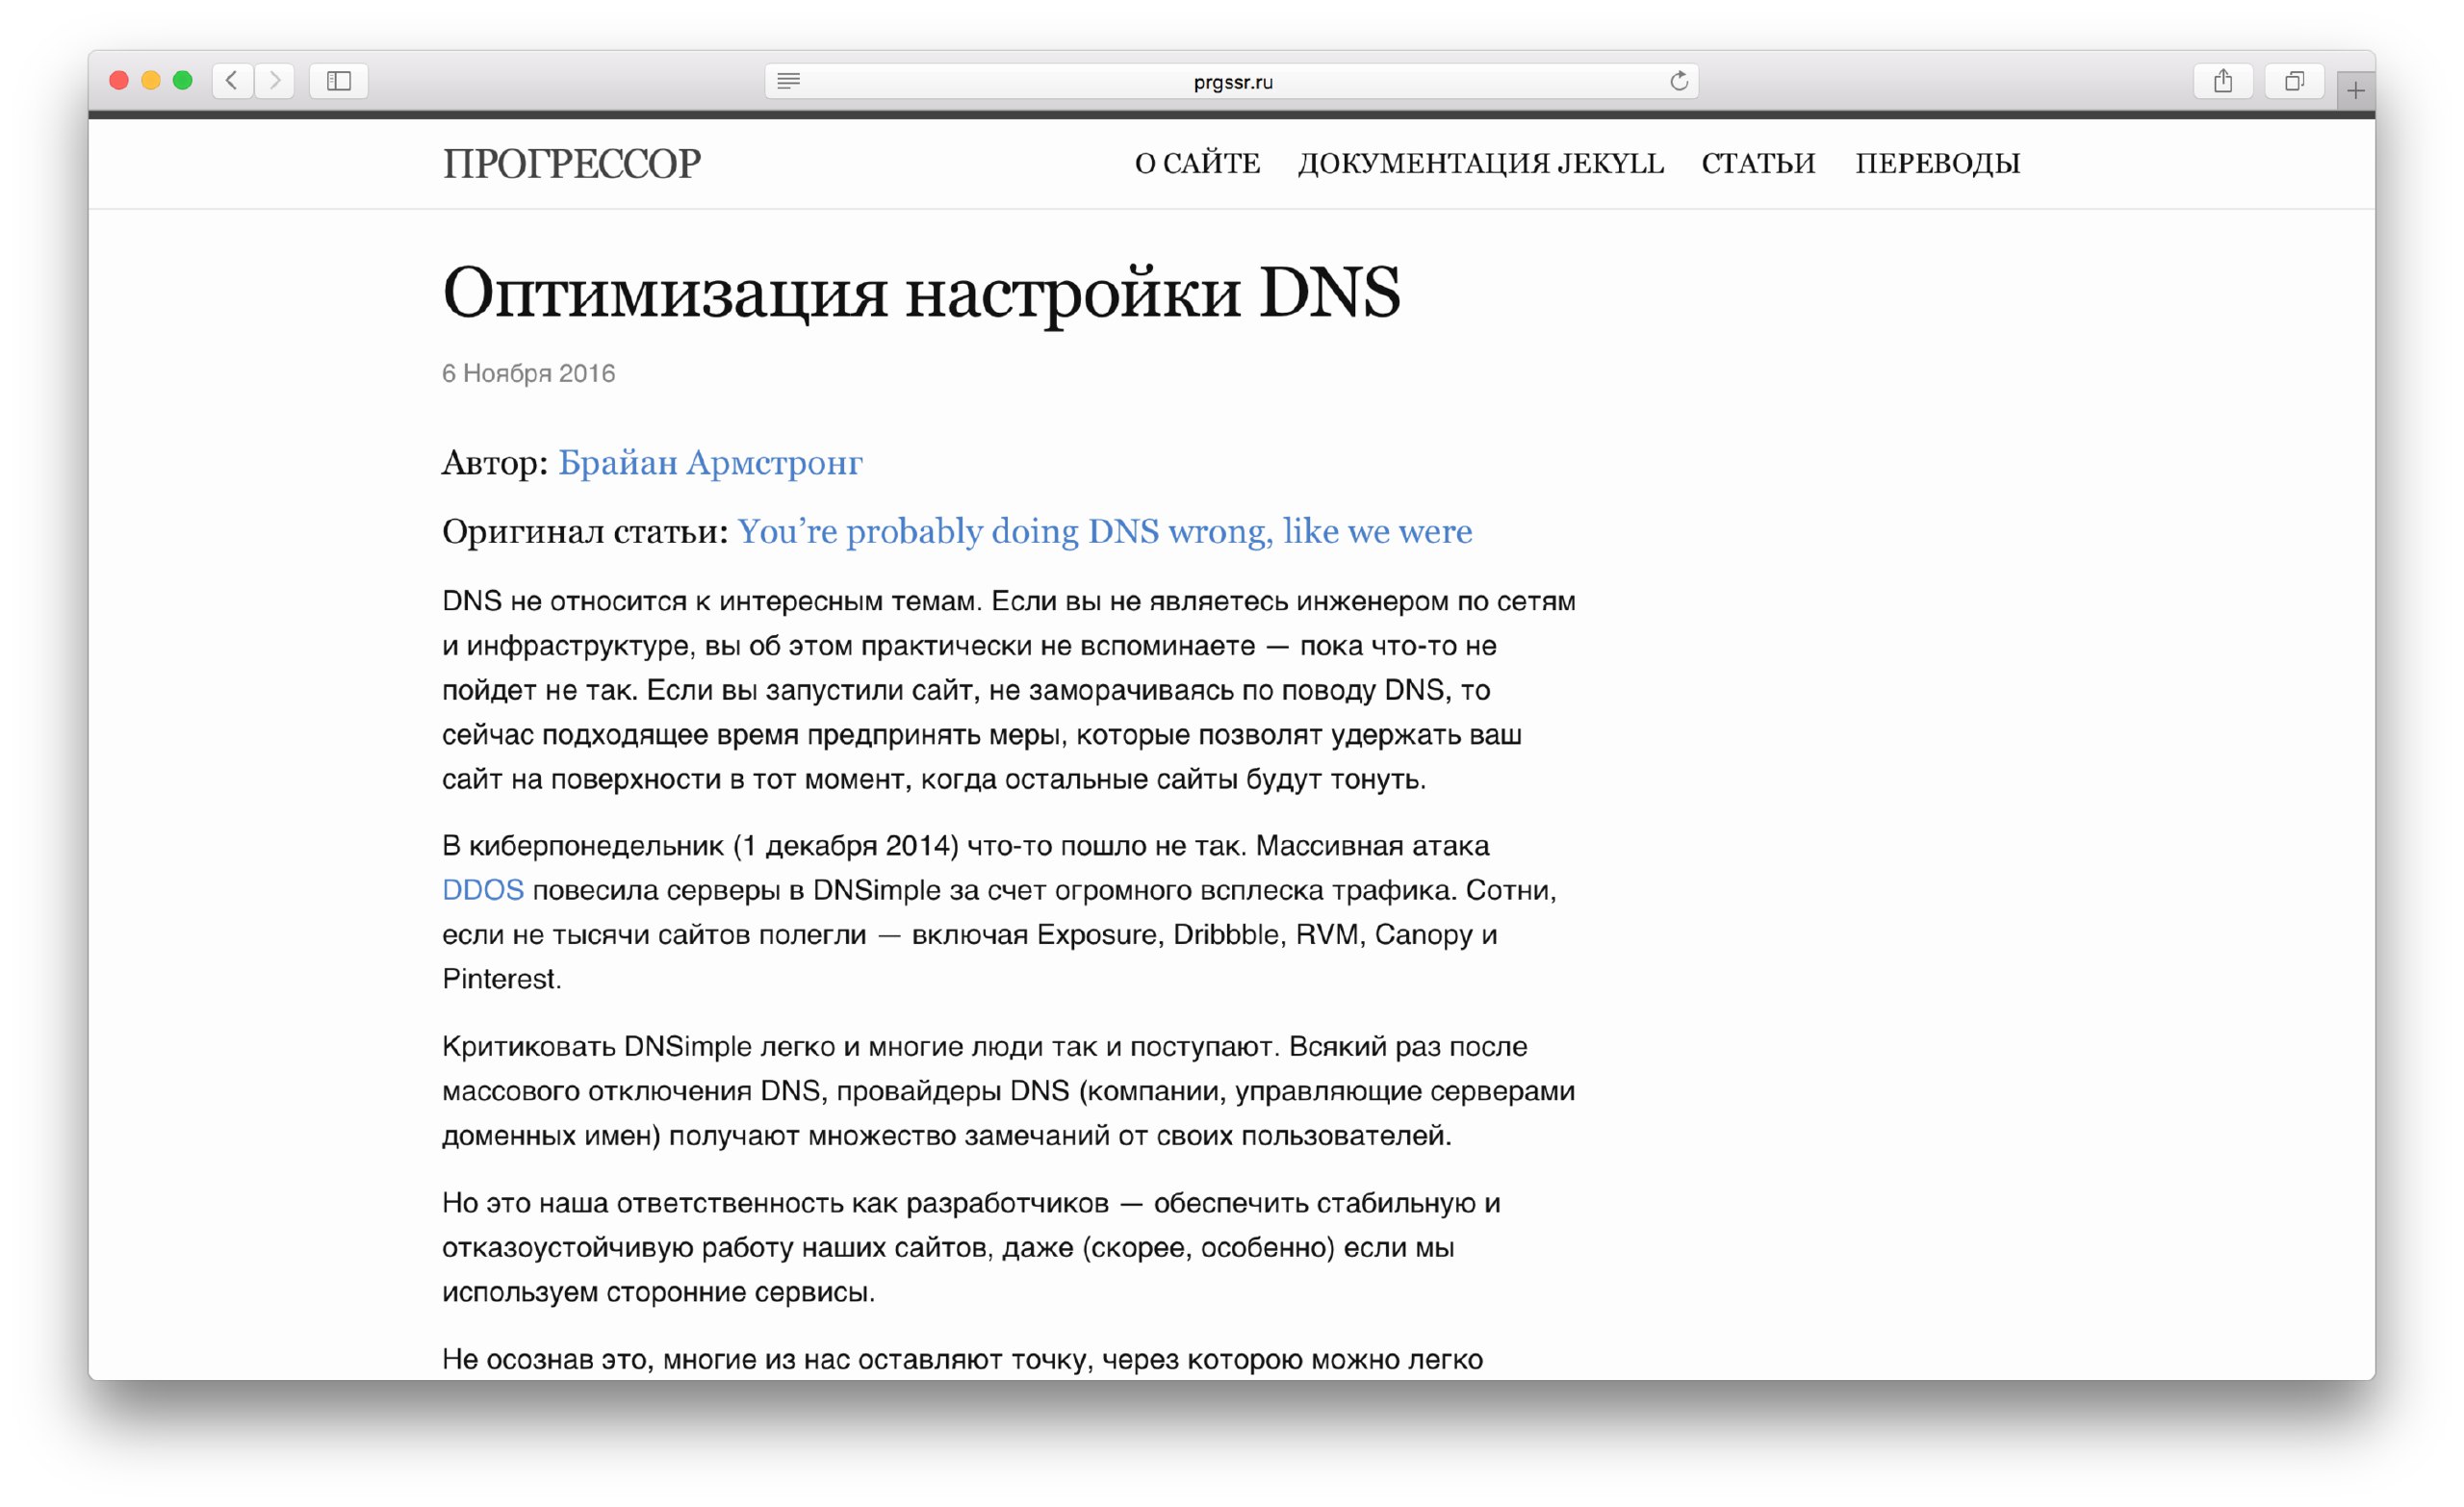Open original article link about DNS wrong
2464x1507 pixels.
(x=1104, y=531)
